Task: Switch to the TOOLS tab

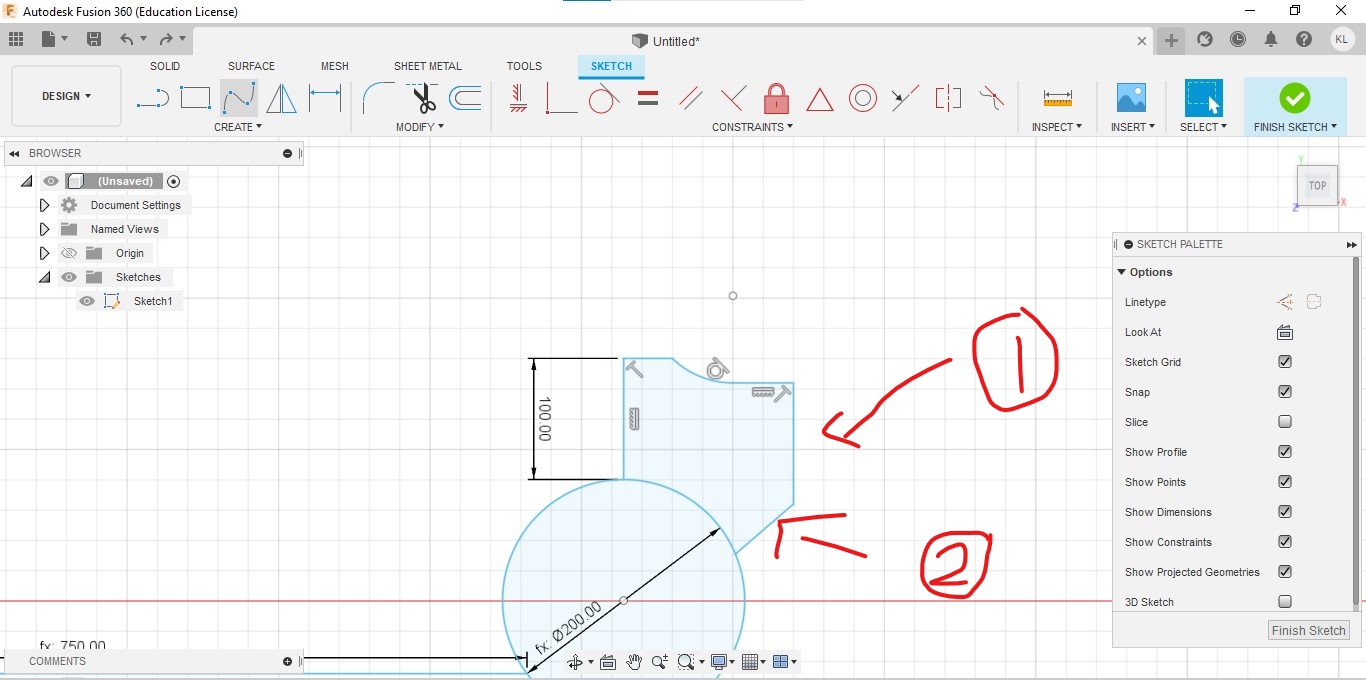Action: pyautogui.click(x=524, y=66)
